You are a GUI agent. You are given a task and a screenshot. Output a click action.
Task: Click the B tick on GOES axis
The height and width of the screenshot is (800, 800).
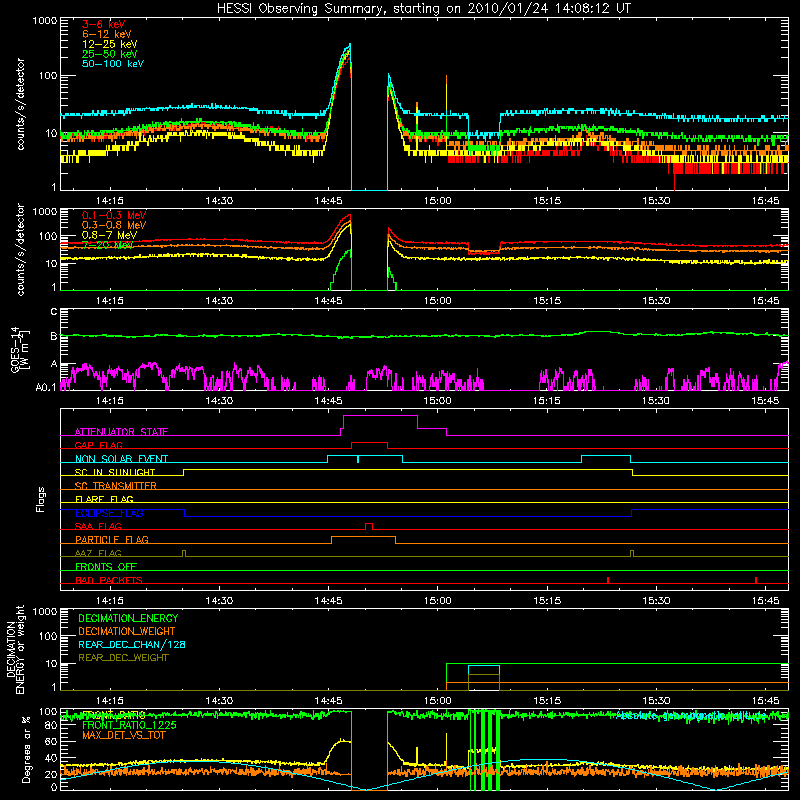coord(54,336)
